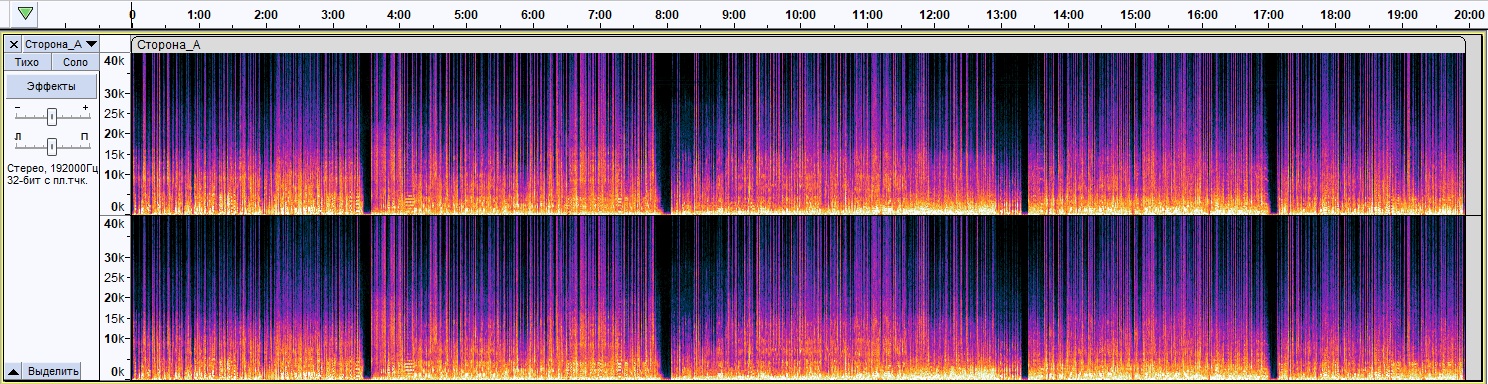Click 15:00 mark on the timeline ruler
1488x384 pixels.
[1134, 15]
